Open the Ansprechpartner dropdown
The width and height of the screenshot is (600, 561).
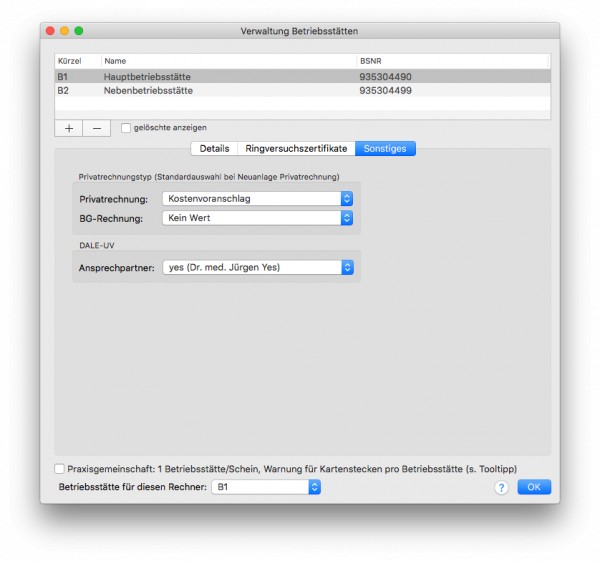coord(258,267)
